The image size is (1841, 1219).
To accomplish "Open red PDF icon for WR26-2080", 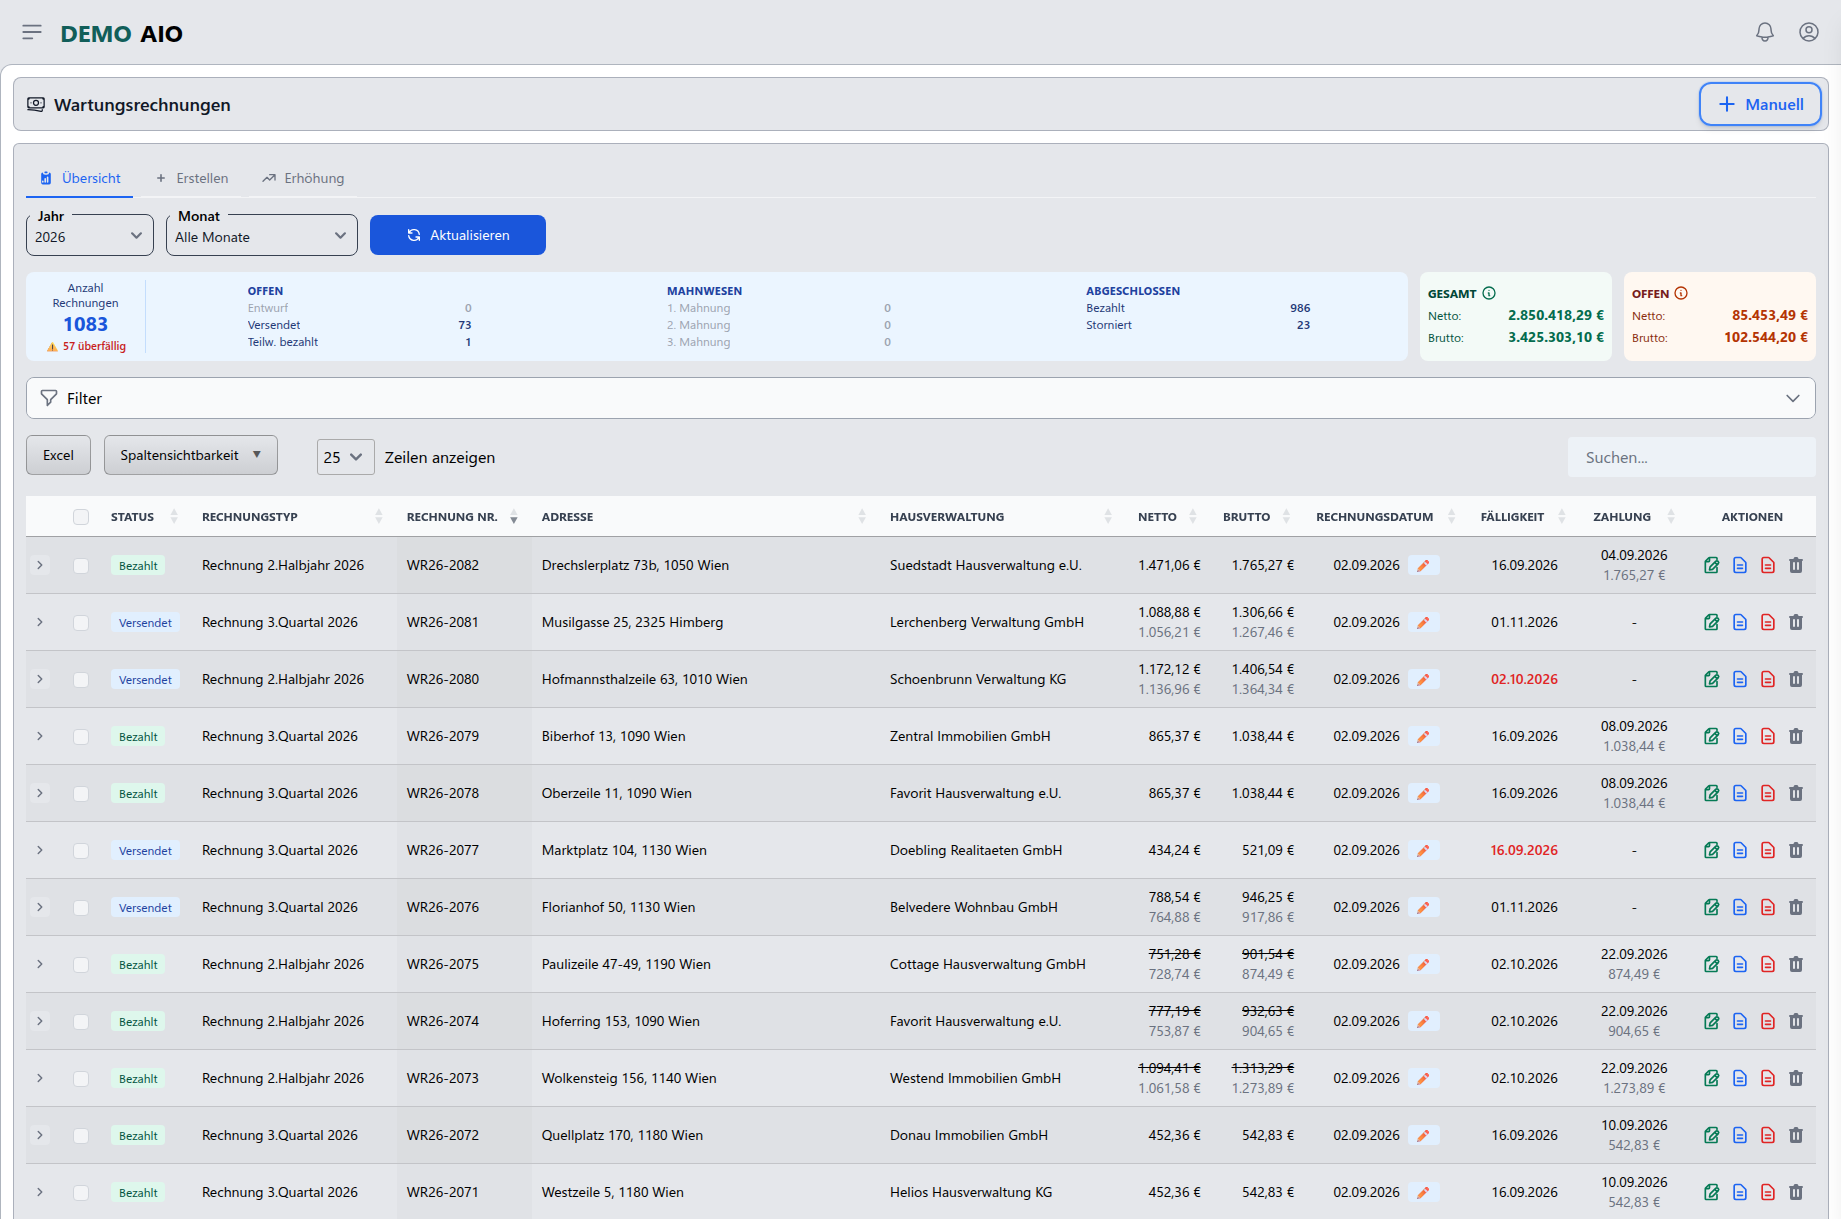I will tap(1768, 680).
